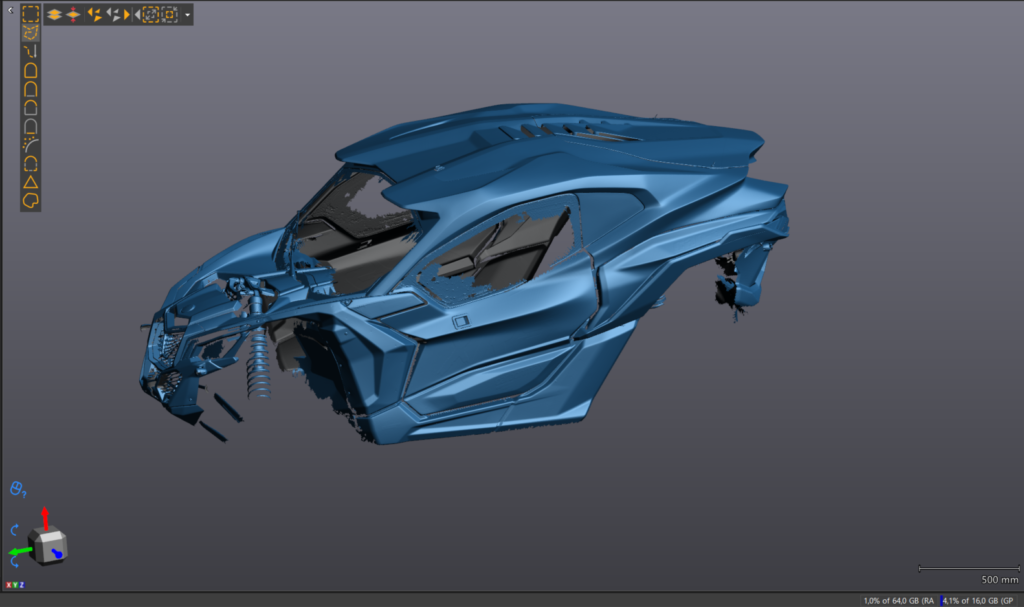1024x607 pixels.
Task: Click the gray and orange triangles icon
Action: (x=112, y=15)
